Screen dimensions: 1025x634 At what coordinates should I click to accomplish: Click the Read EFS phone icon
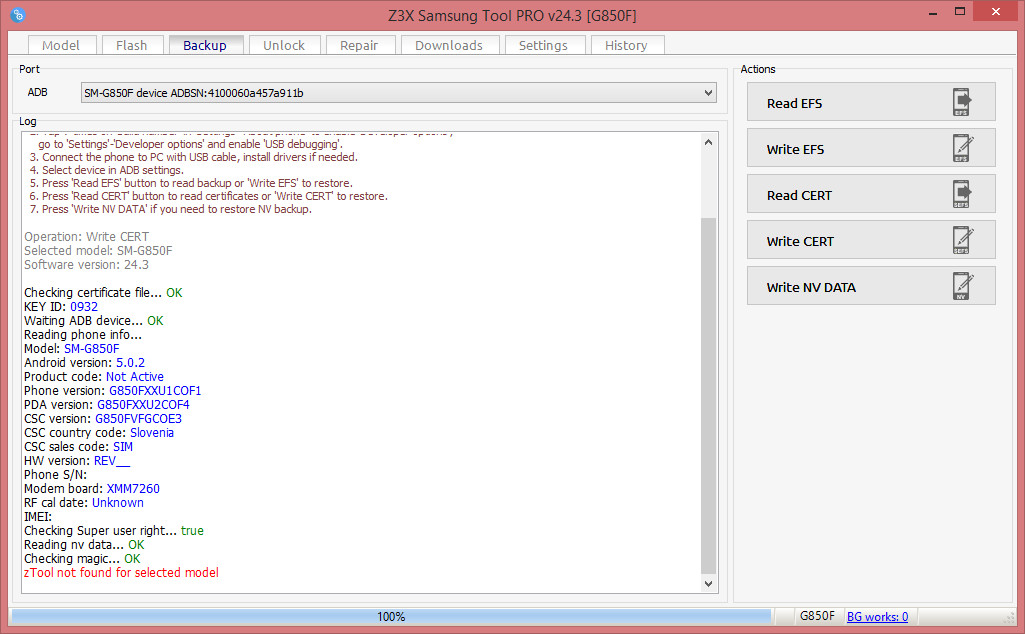(962, 102)
